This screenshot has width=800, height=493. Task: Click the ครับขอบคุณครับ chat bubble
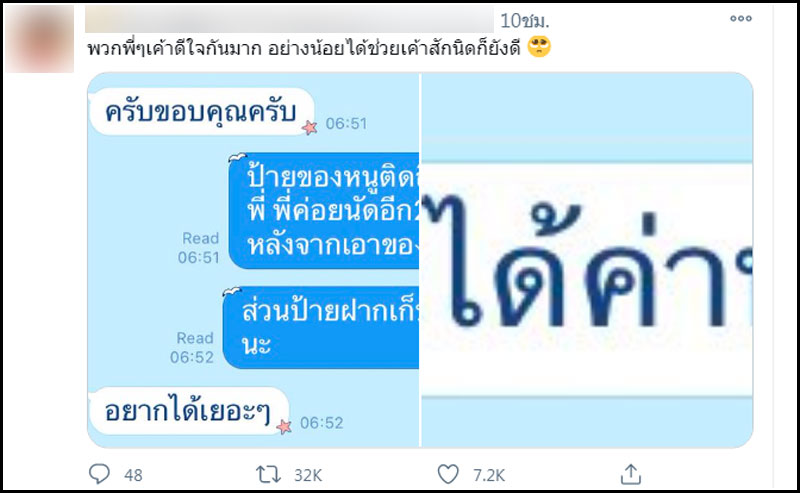pyautogui.click(x=202, y=112)
